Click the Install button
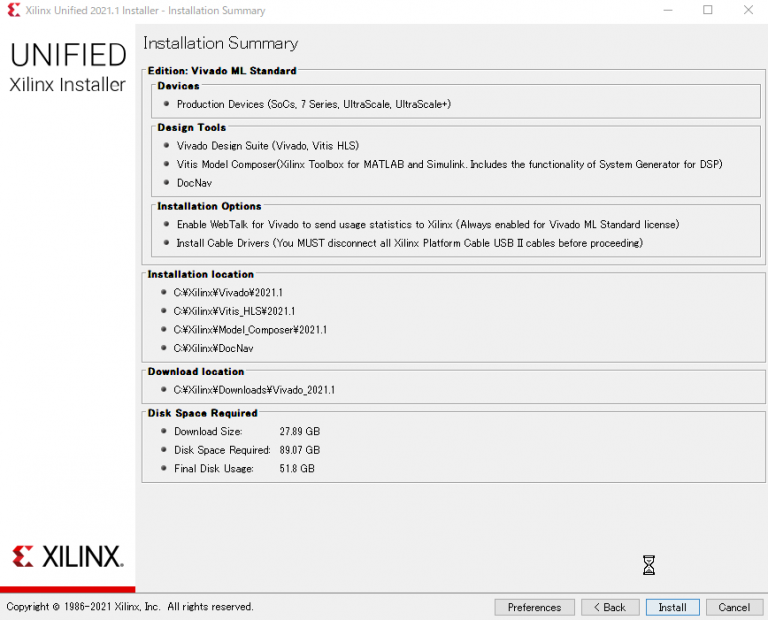The width and height of the screenshot is (768, 620). [672, 607]
